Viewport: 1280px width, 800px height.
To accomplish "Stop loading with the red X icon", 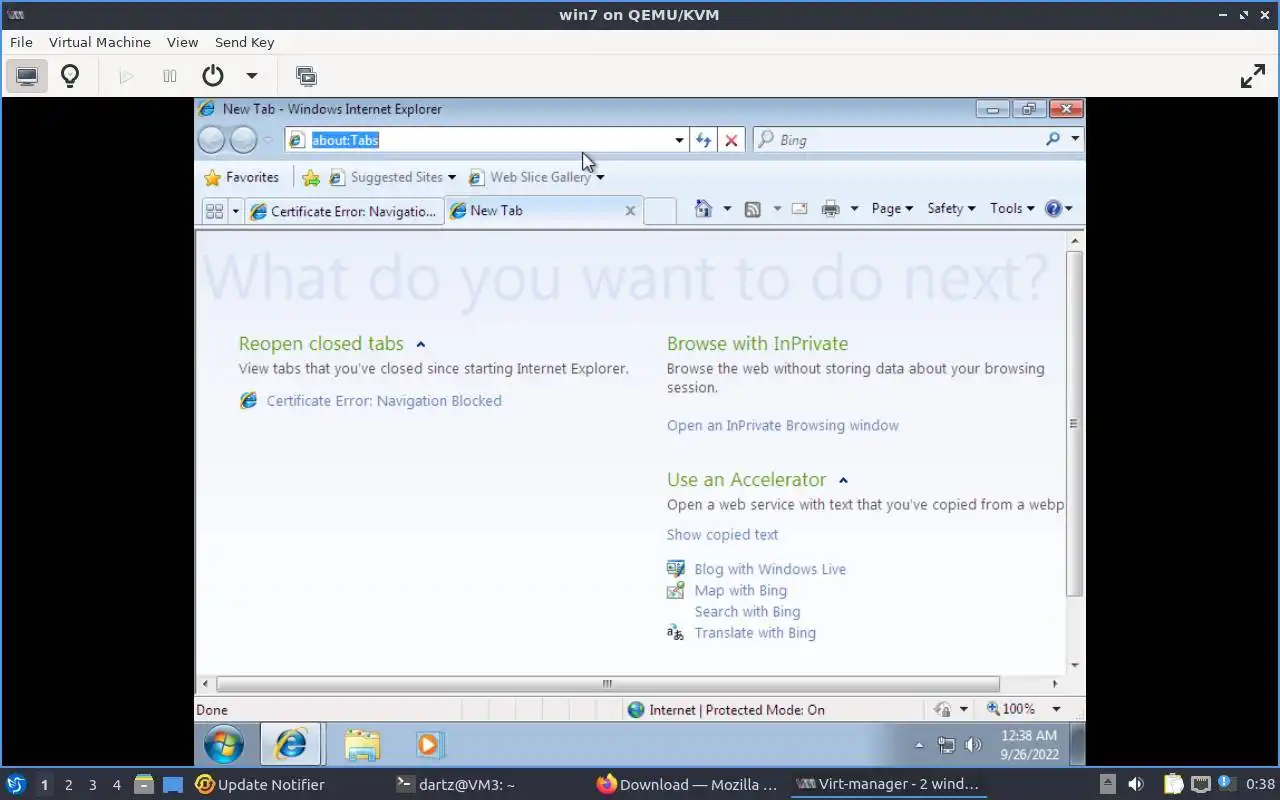I will [x=731, y=140].
